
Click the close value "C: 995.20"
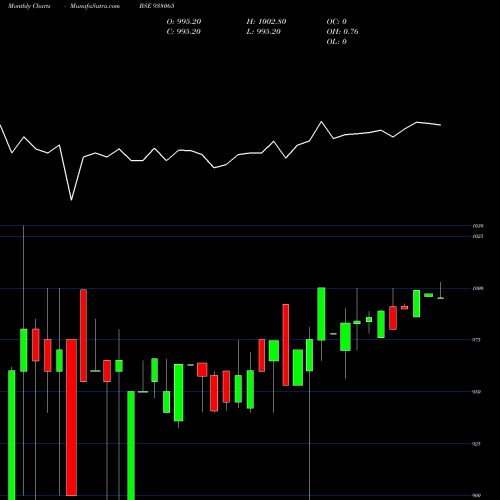(184, 32)
